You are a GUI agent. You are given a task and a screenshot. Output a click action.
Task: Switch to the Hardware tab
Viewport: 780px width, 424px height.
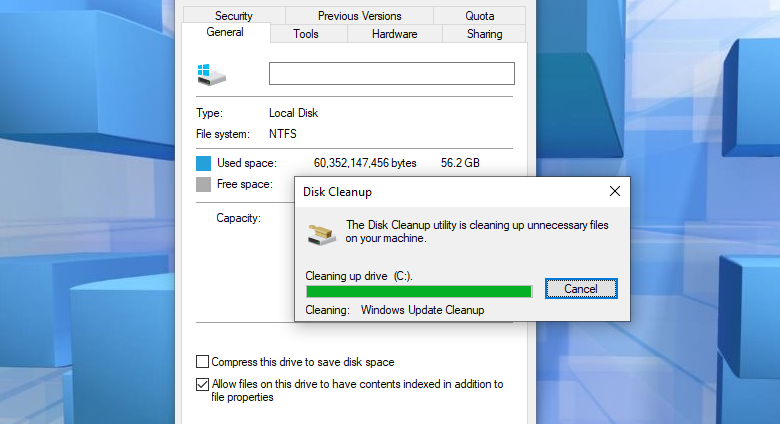(394, 34)
